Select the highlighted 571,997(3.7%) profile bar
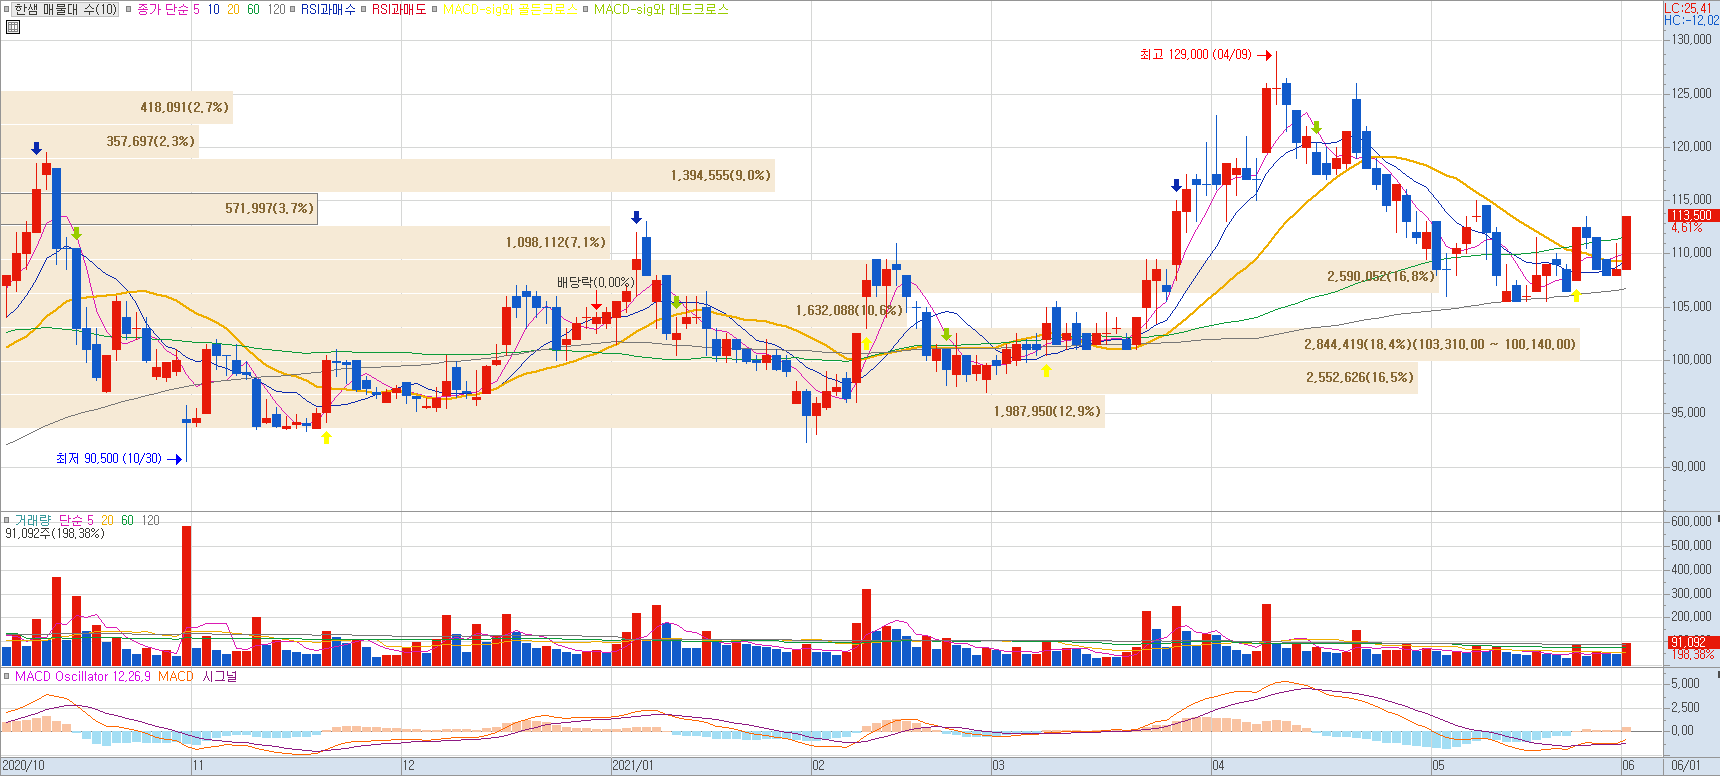Image resolution: width=1720 pixels, height=776 pixels. tap(159, 208)
